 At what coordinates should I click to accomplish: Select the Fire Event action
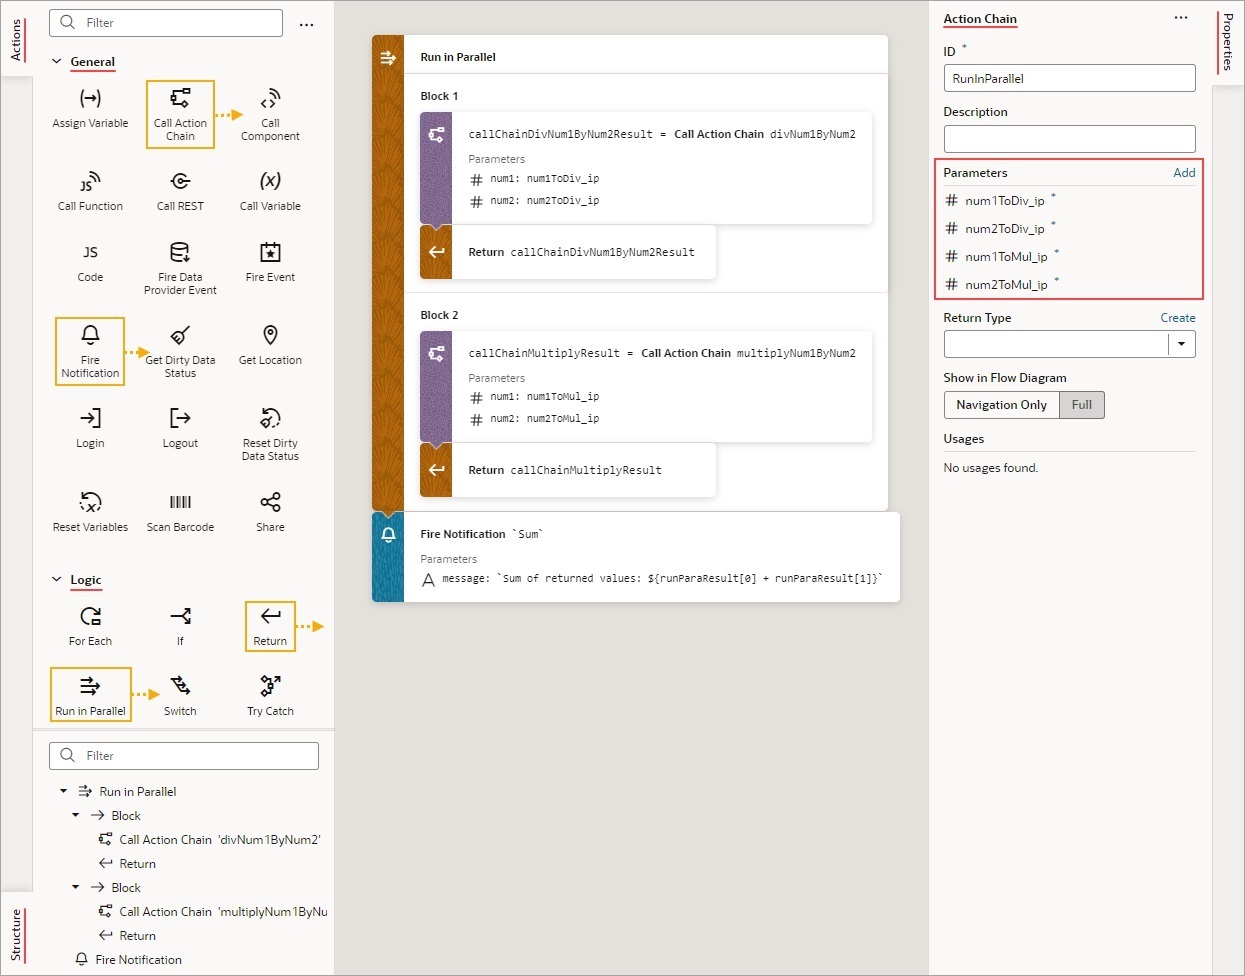(270, 263)
